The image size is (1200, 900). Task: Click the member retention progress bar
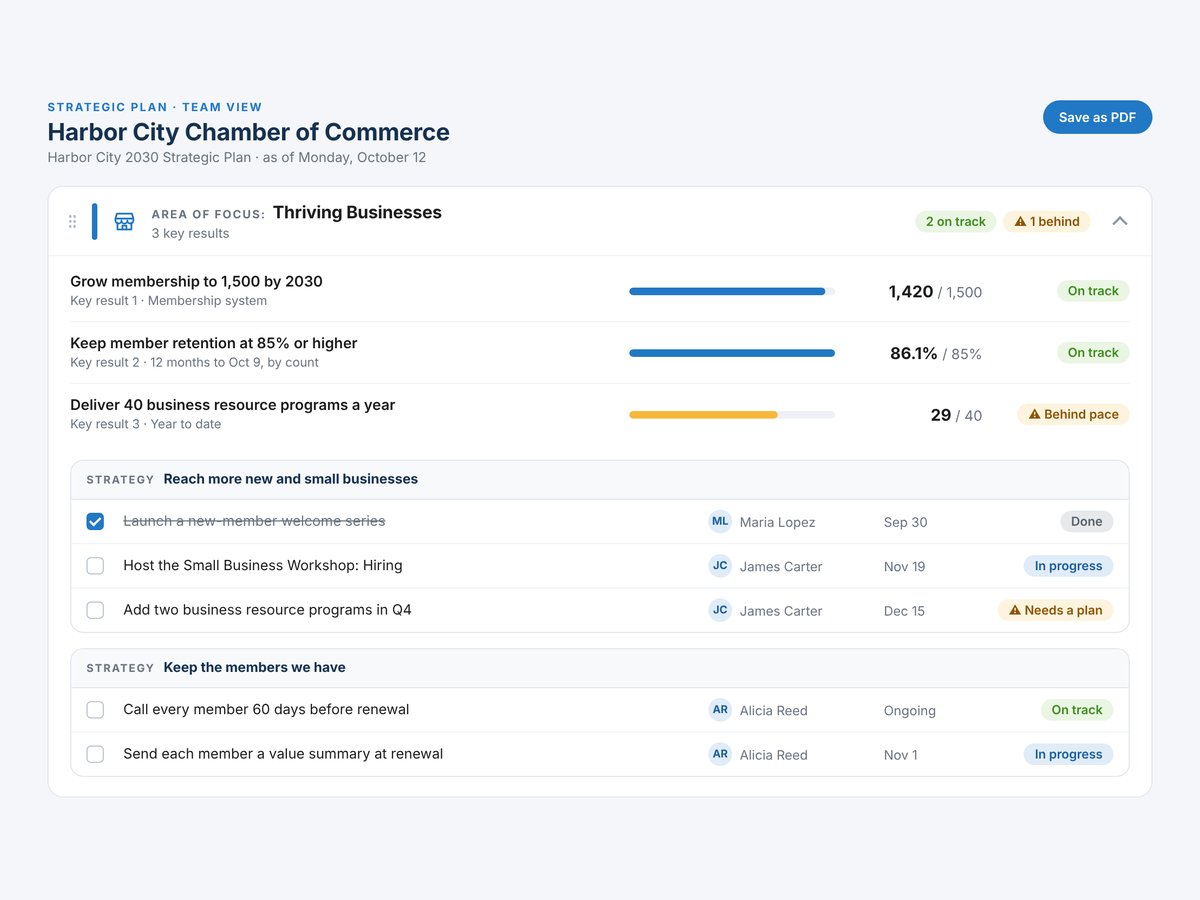pyautogui.click(x=732, y=353)
